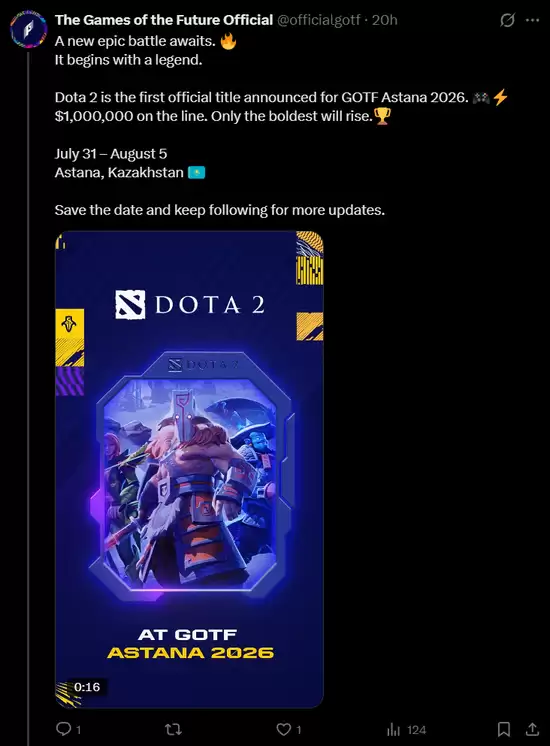Open the three-dot more options menu

click(532, 20)
